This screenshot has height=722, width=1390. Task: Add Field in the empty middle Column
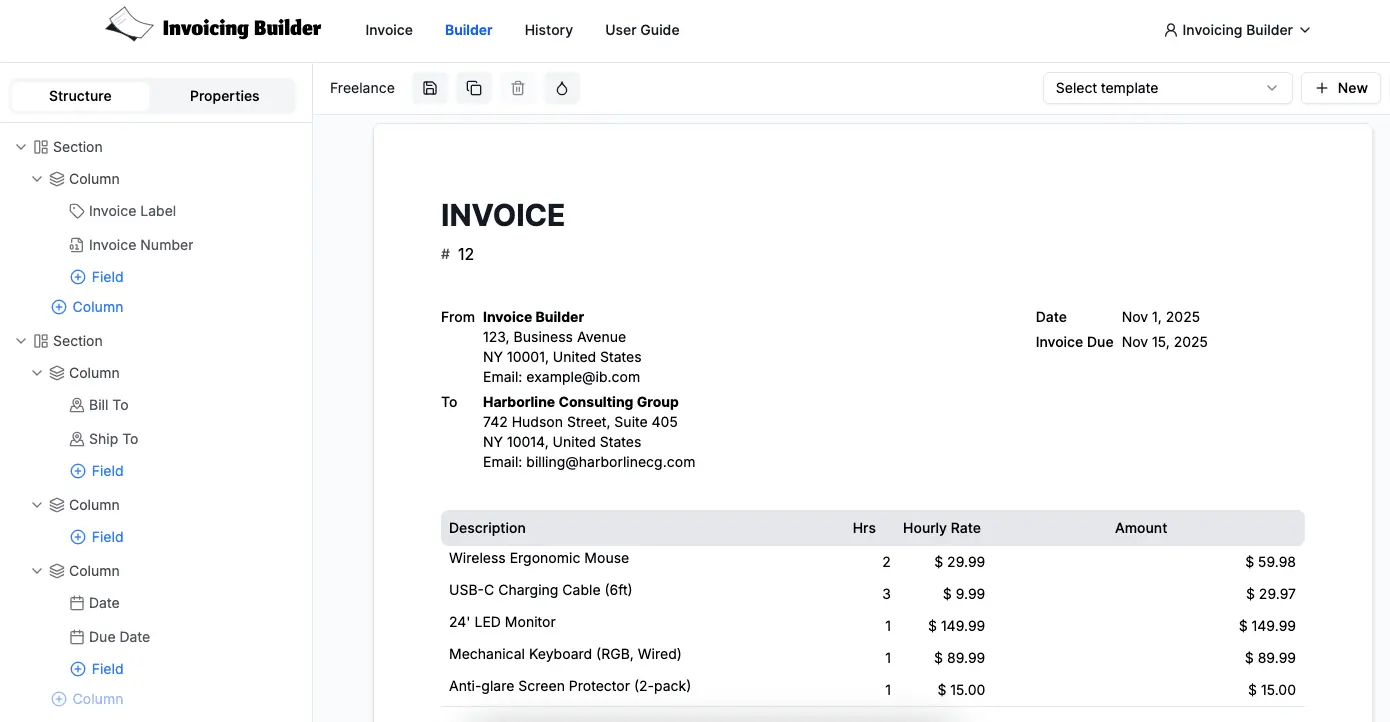(x=97, y=537)
